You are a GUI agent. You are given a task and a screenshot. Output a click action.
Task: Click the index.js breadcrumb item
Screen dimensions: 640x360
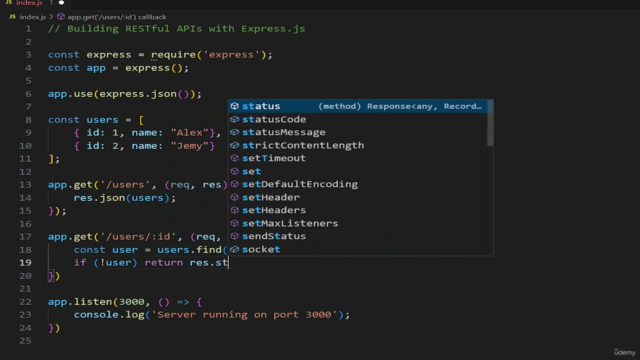[x=33, y=17]
